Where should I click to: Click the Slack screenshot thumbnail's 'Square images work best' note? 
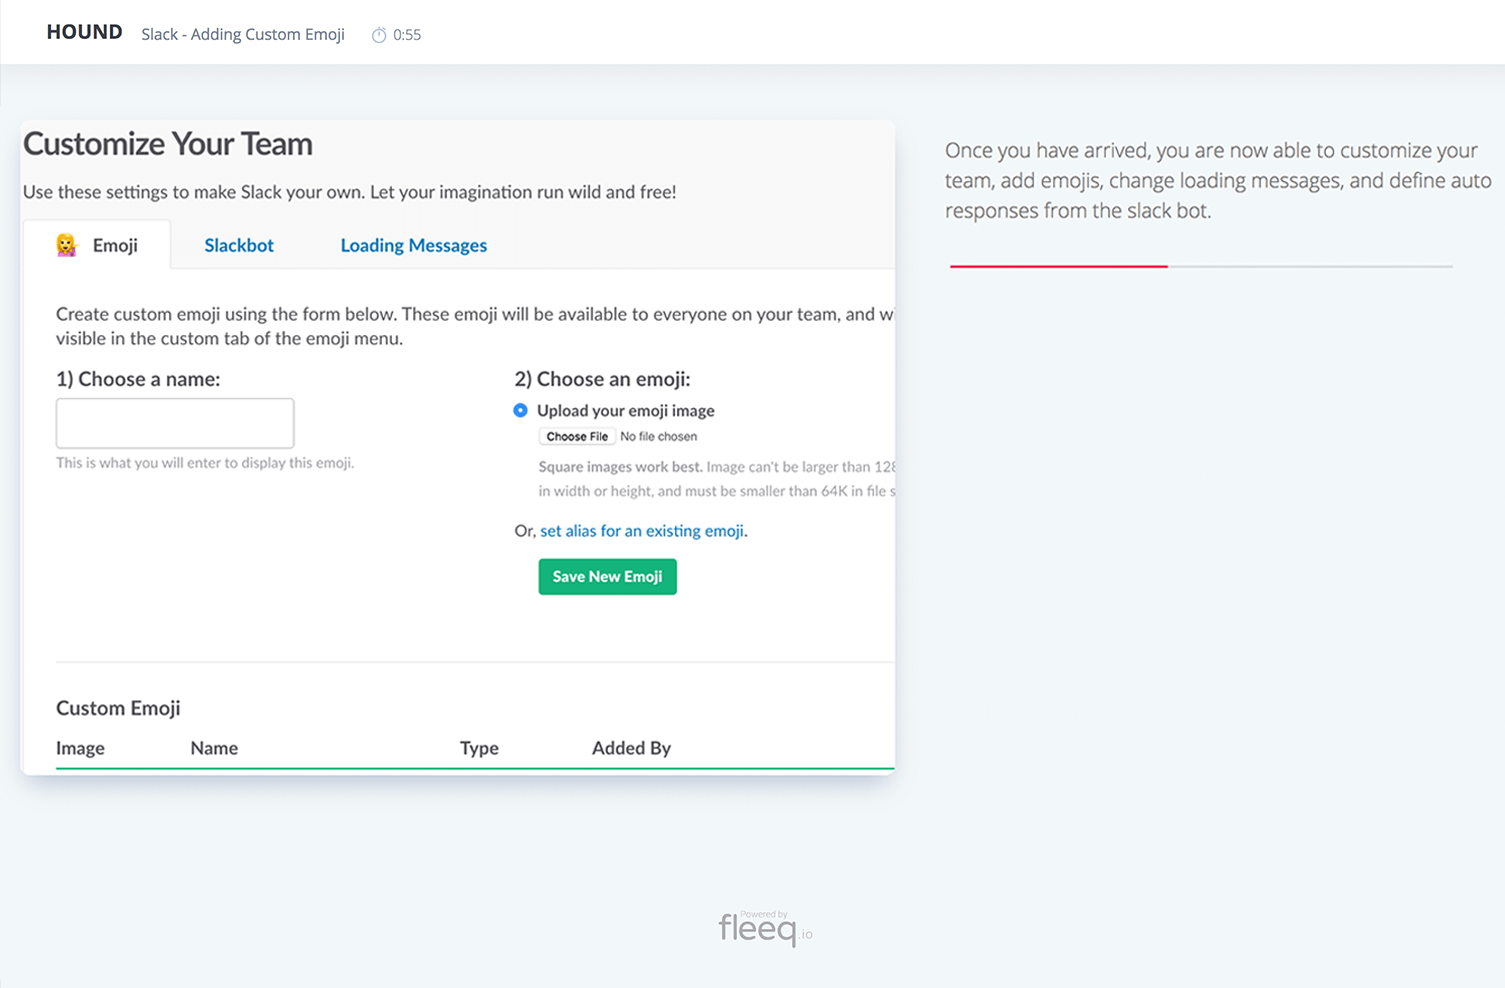(717, 479)
